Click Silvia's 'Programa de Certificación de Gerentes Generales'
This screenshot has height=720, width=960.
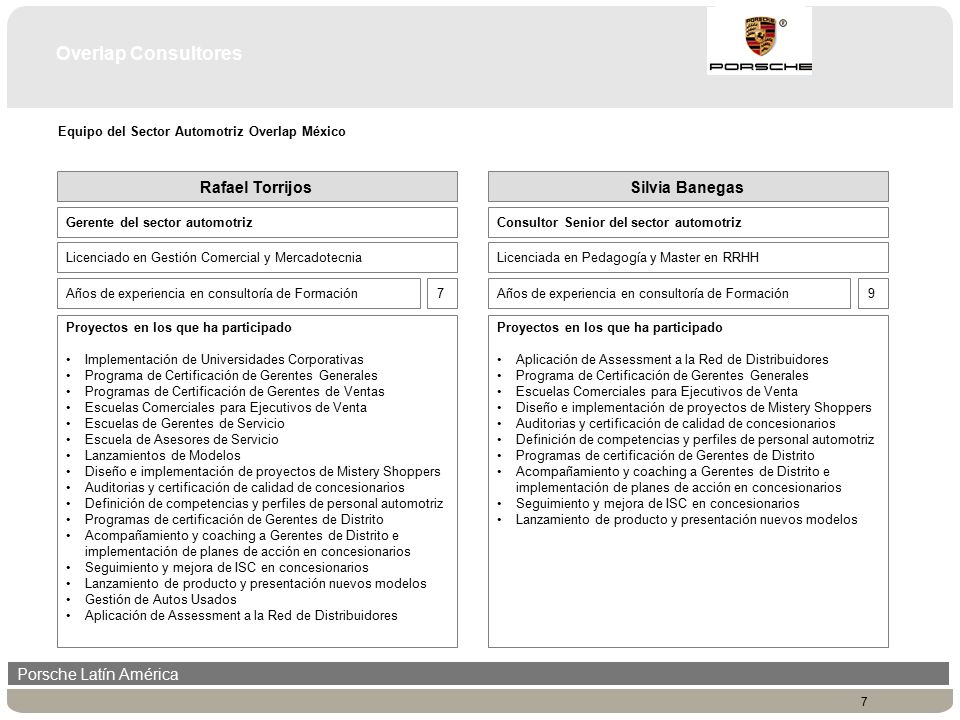point(662,375)
